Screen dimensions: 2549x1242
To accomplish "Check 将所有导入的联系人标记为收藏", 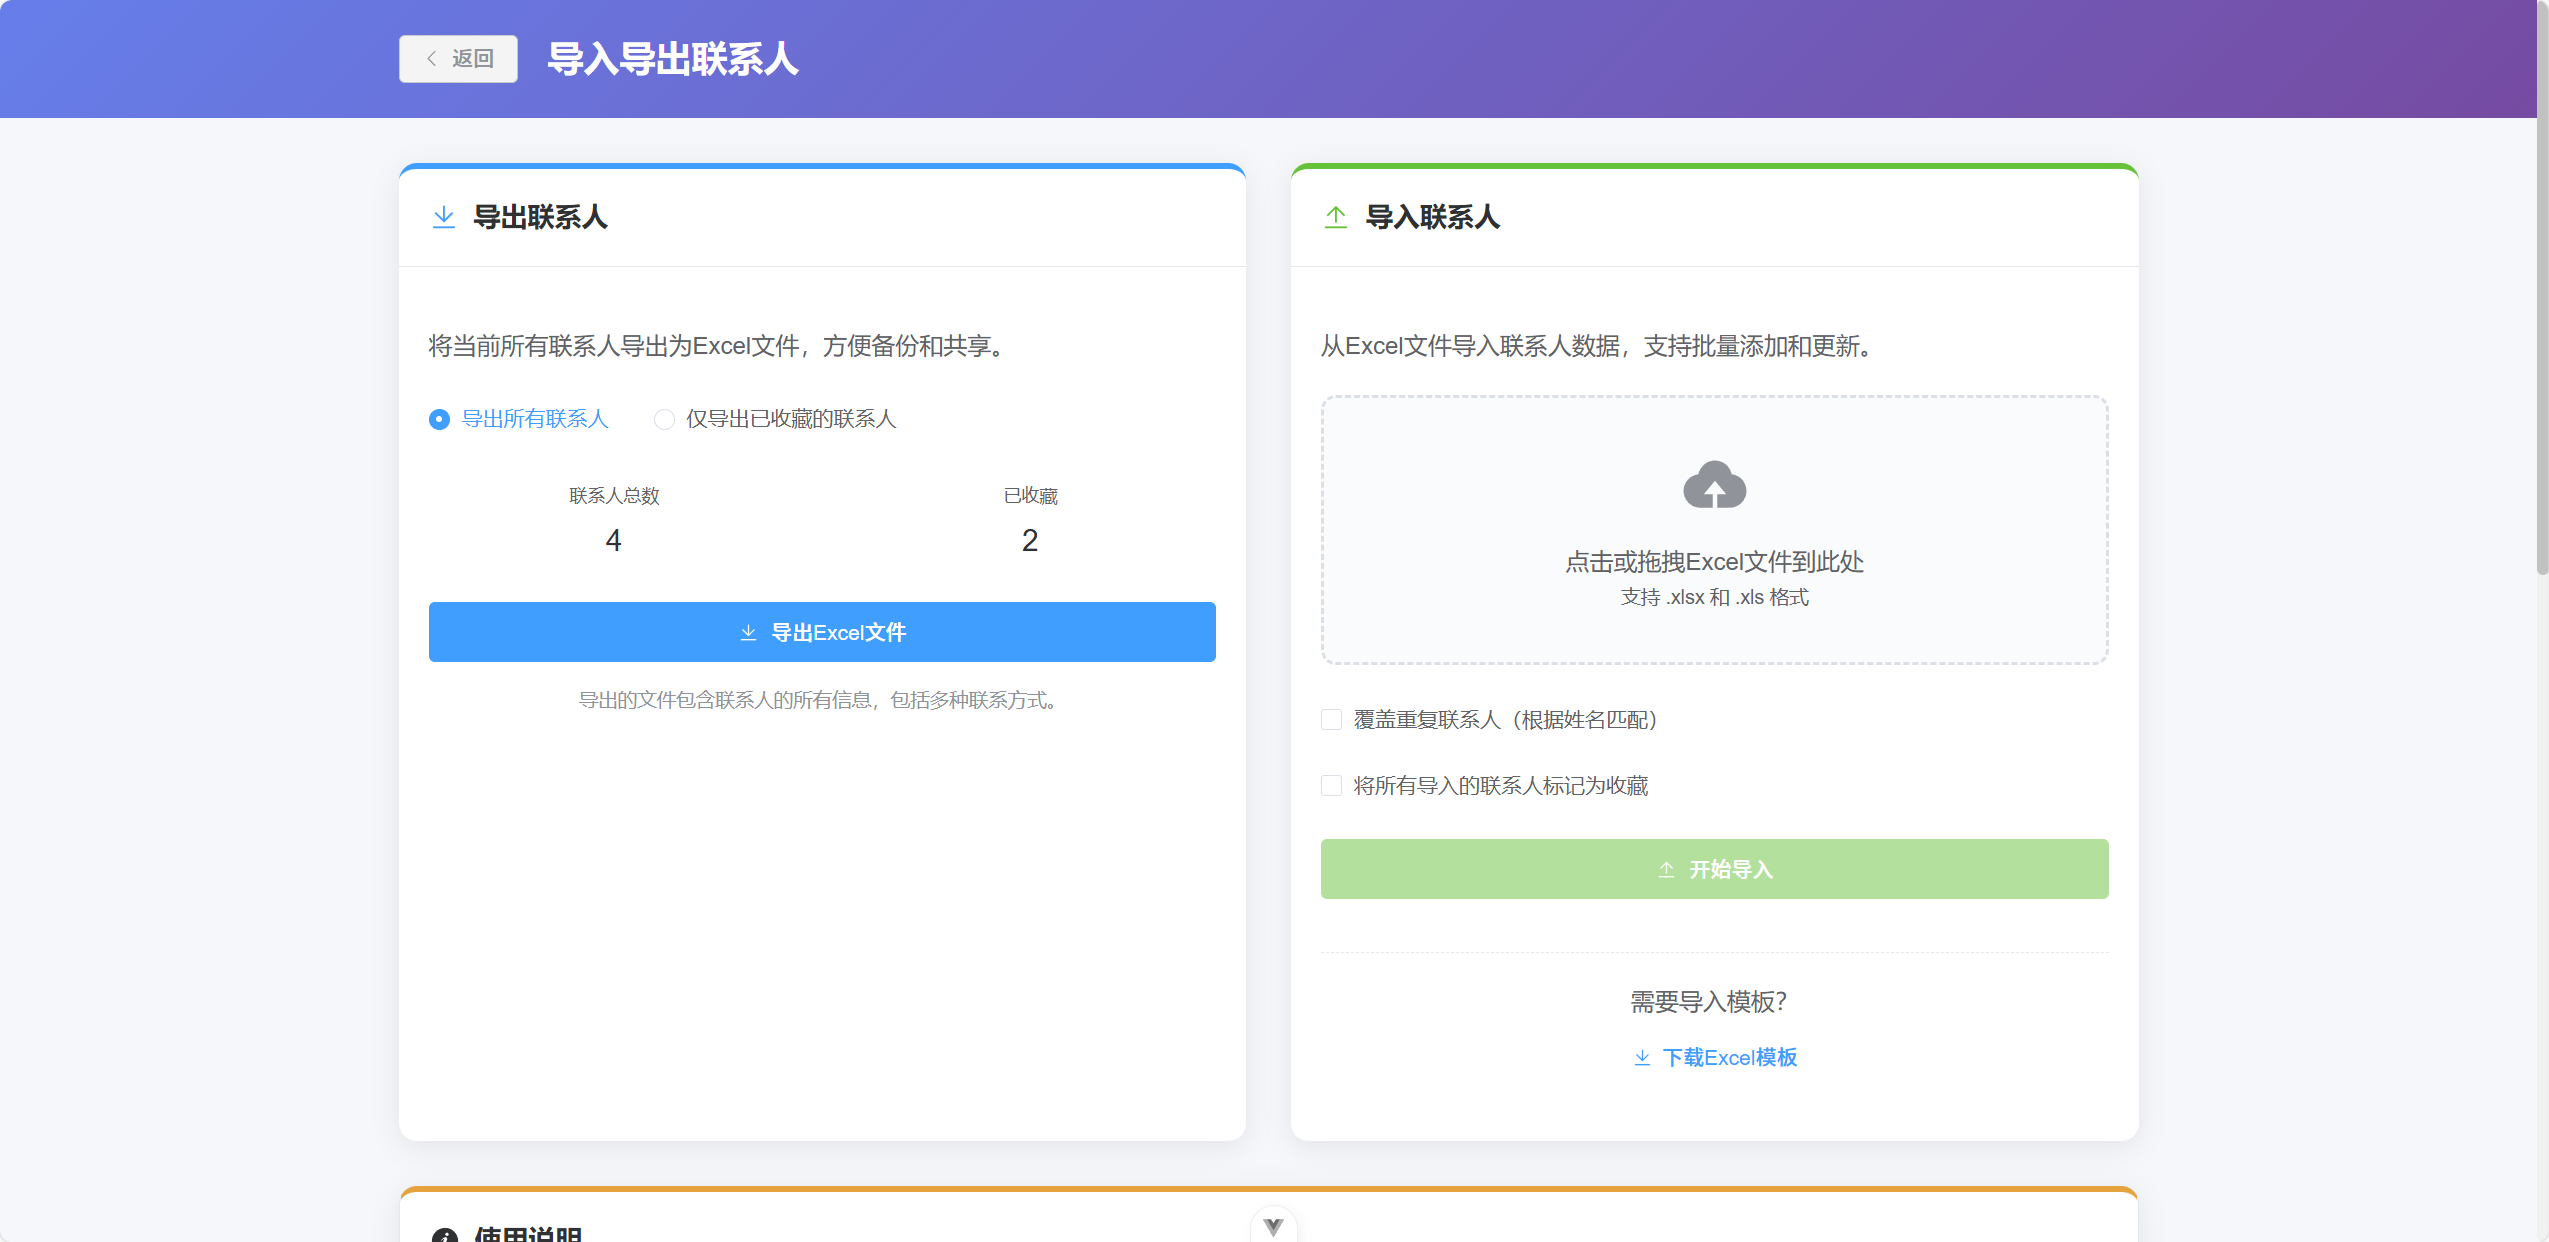I will point(1330,786).
